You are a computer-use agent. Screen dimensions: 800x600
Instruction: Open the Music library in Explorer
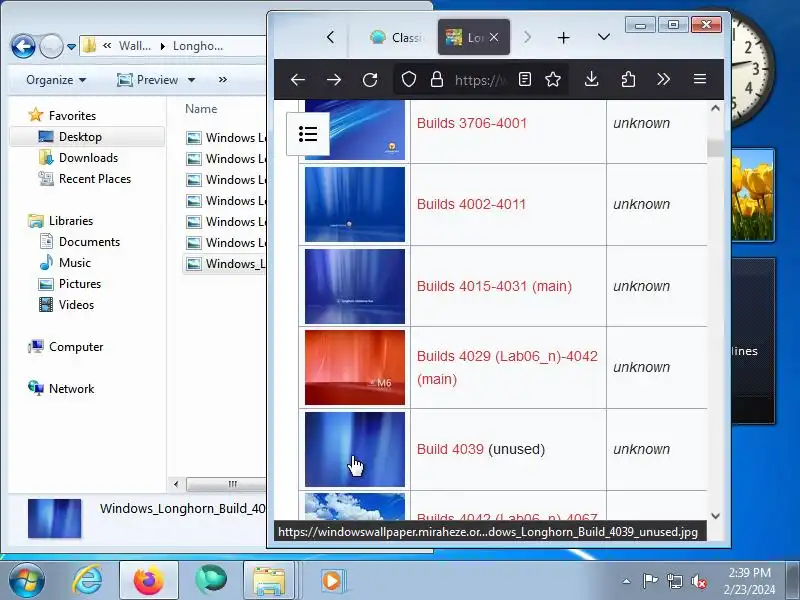74,263
